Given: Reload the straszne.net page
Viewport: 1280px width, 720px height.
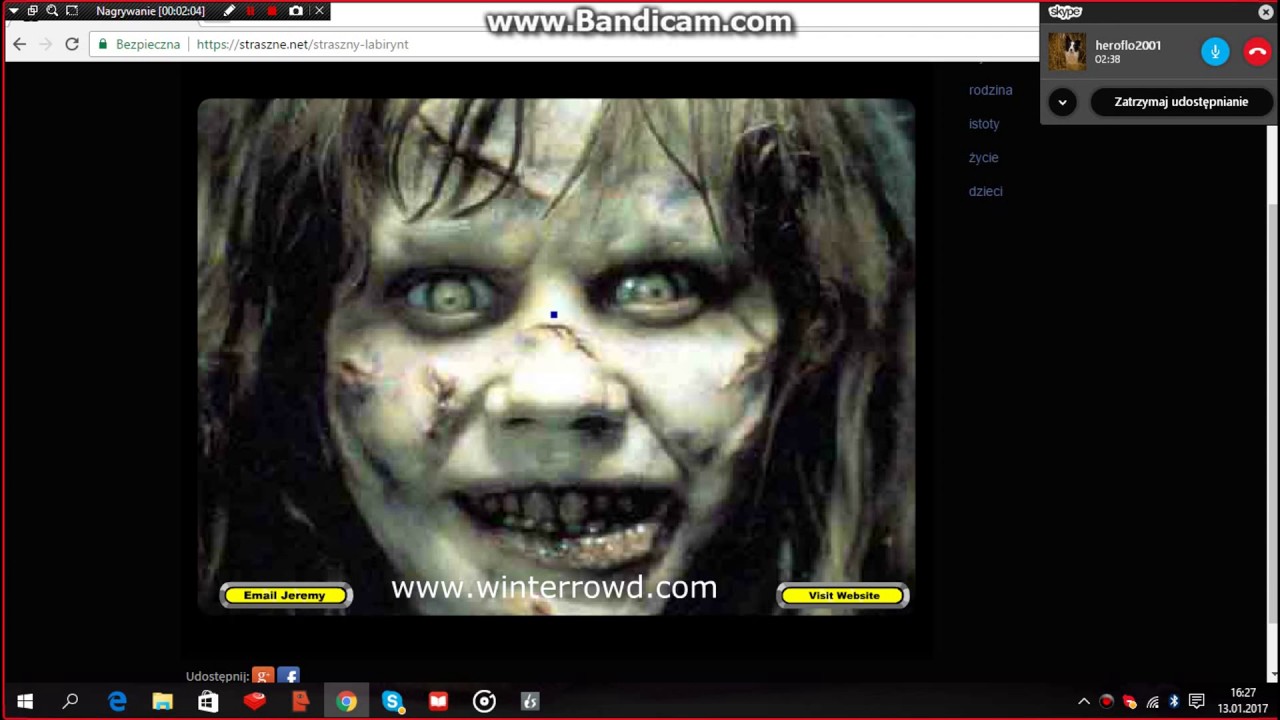Looking at the screenshot, I should pos(72,44).
